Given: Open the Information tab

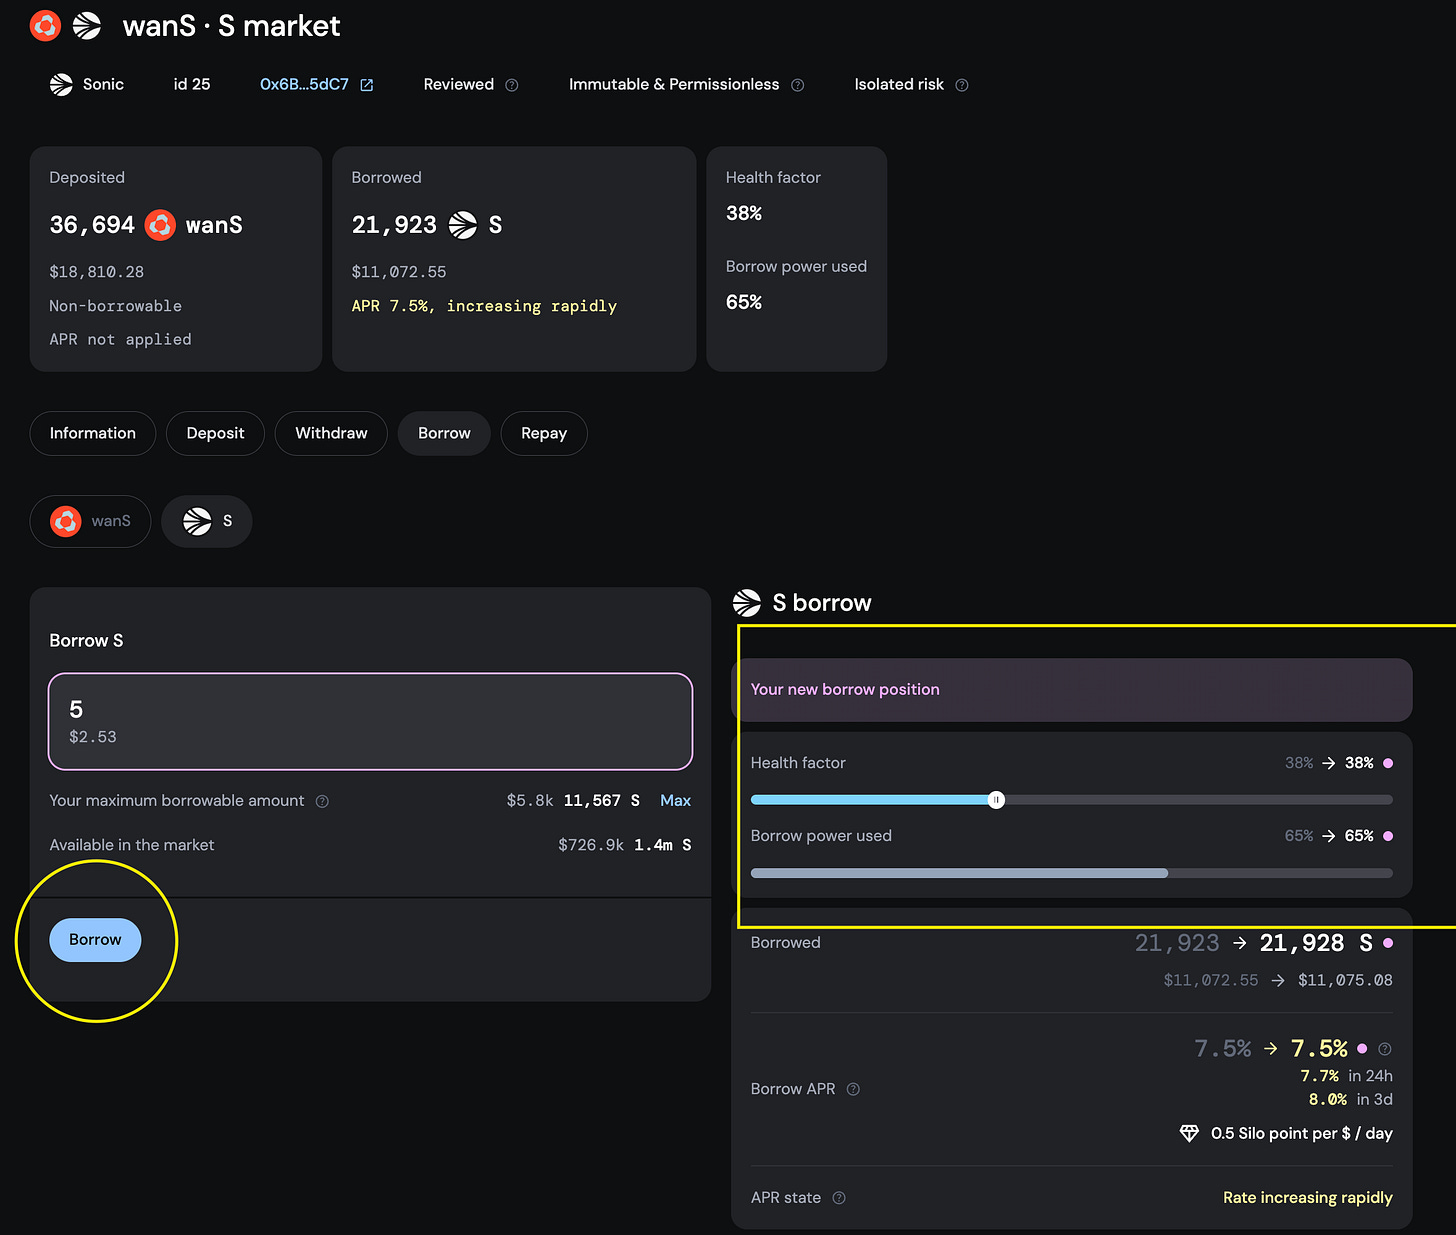Looking at the screenshot, I should pos(93,433).
